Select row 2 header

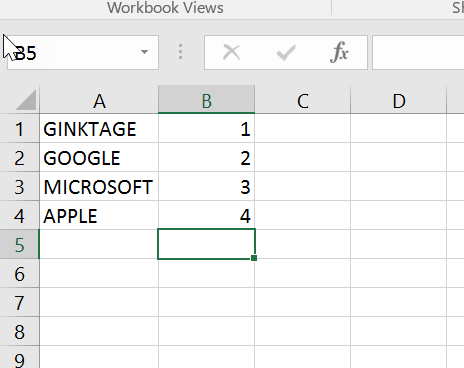click(19, 158)
